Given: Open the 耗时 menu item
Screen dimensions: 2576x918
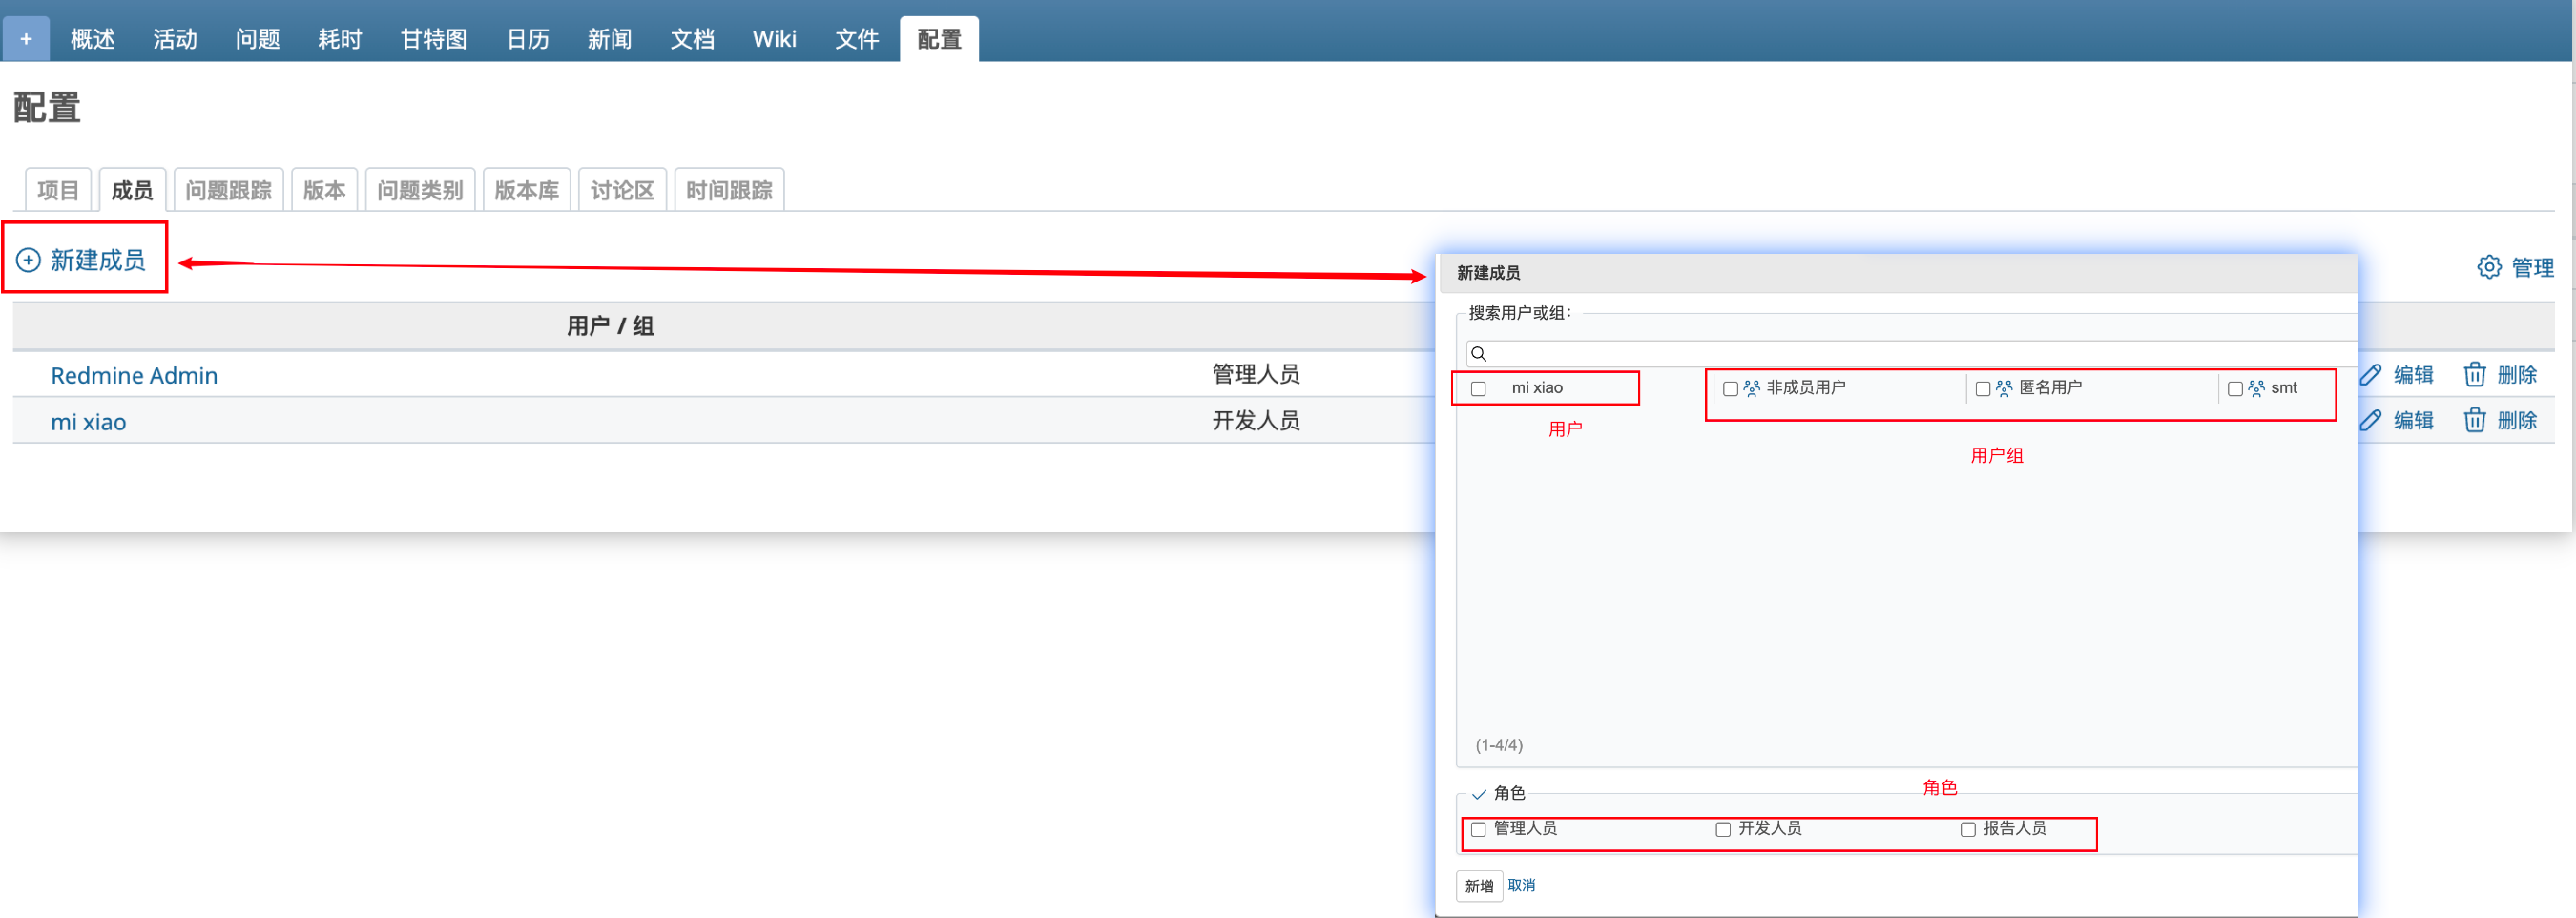Looking at the screenshot, I should pos(339,39).
